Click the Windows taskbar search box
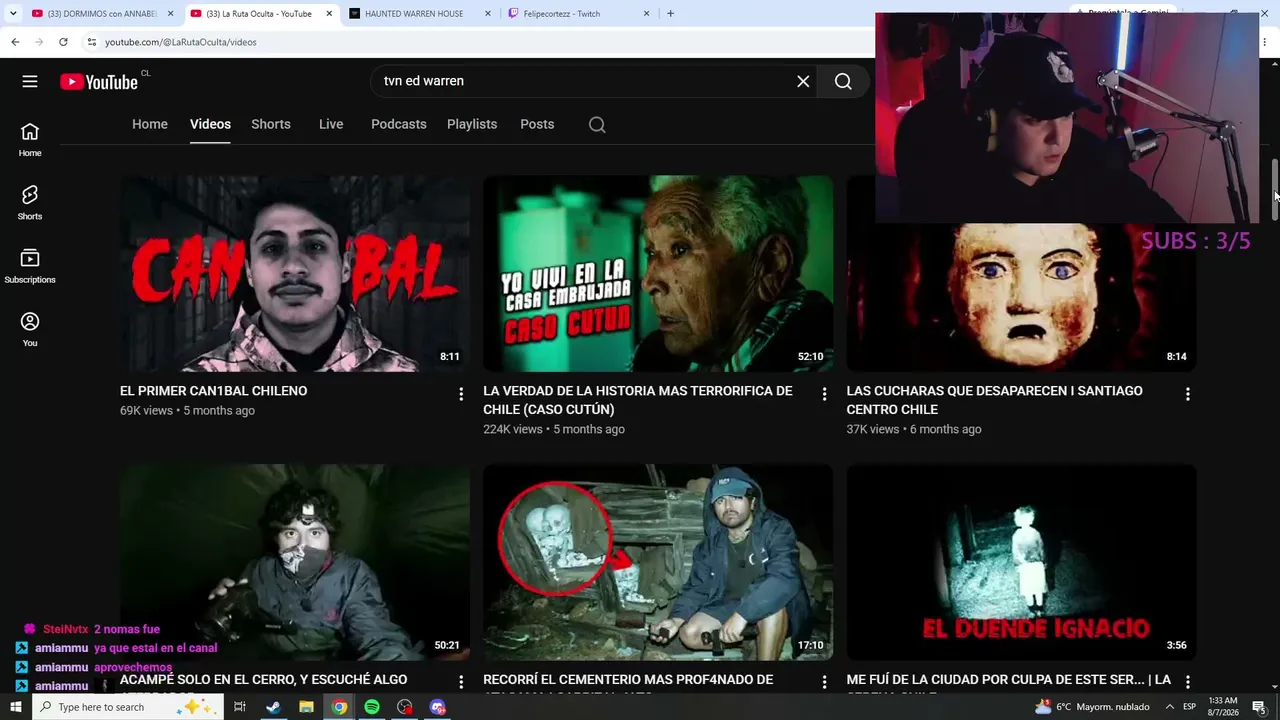 pyautogui.click(x=127, y=707)
